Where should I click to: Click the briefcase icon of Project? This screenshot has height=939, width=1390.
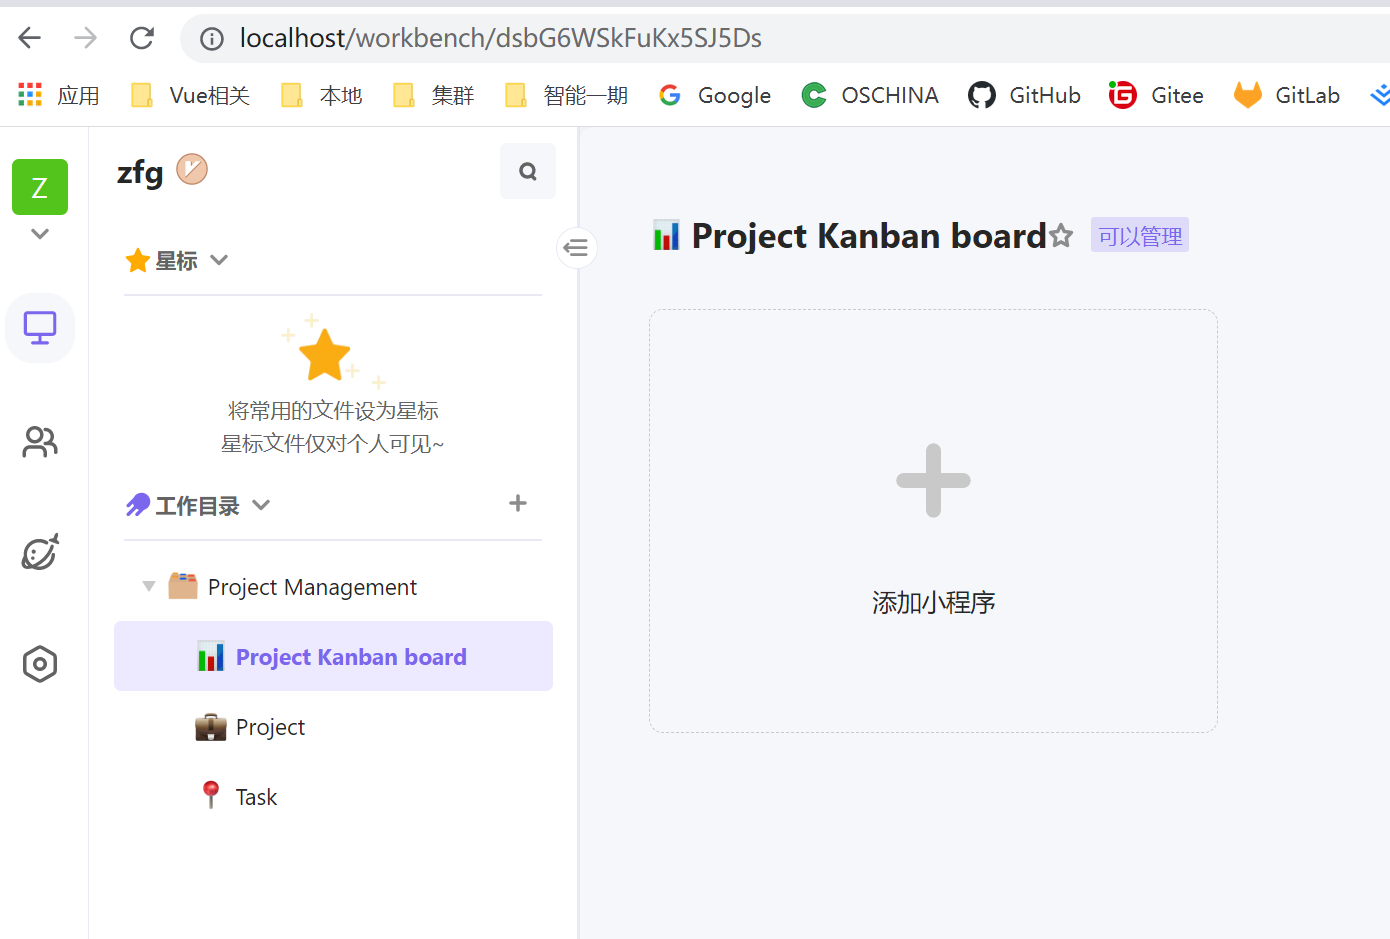tap(211, 727)
